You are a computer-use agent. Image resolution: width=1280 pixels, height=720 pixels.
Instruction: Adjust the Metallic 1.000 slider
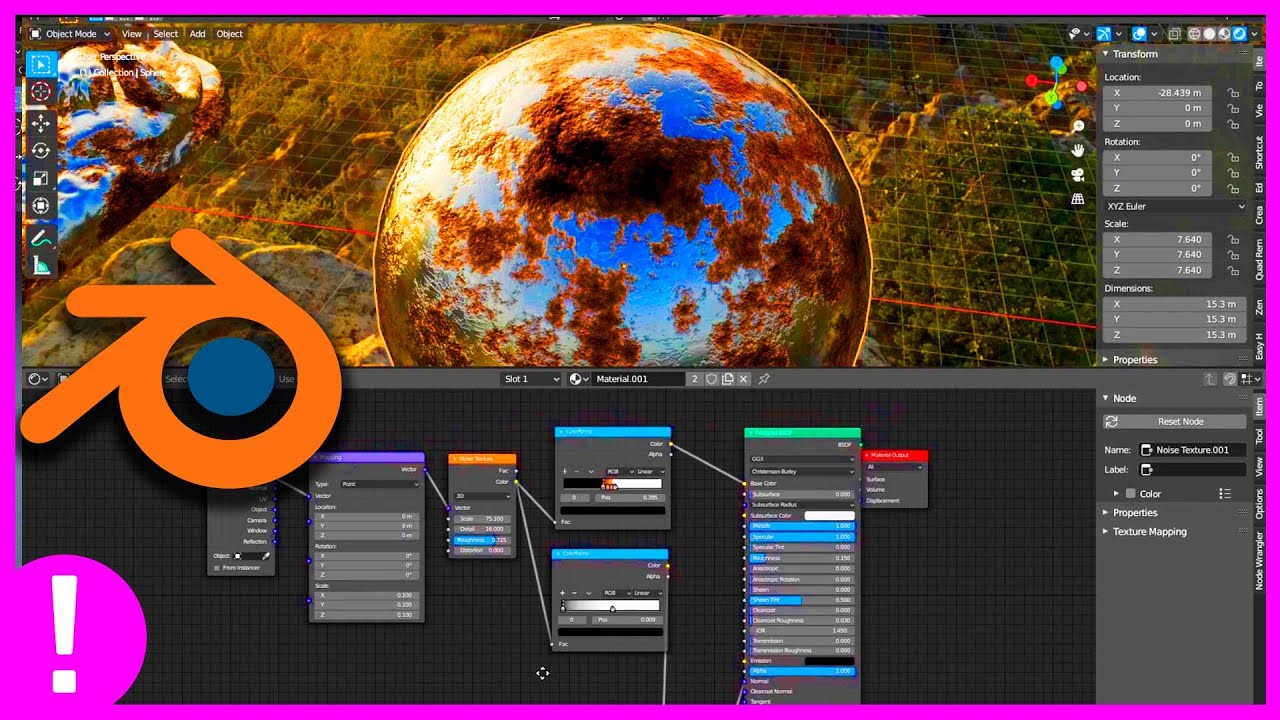click(x=802, y=526)
